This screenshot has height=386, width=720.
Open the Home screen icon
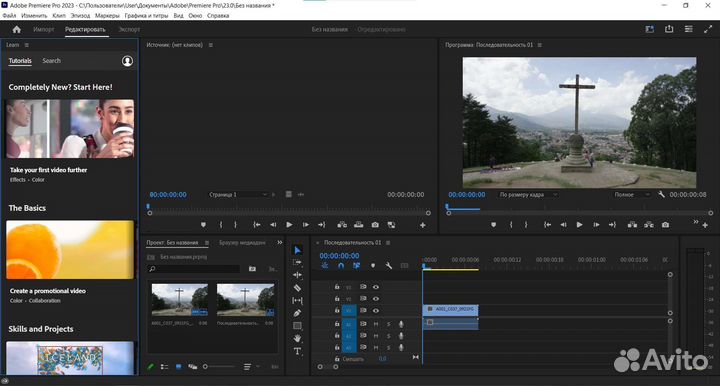[17, 29]
